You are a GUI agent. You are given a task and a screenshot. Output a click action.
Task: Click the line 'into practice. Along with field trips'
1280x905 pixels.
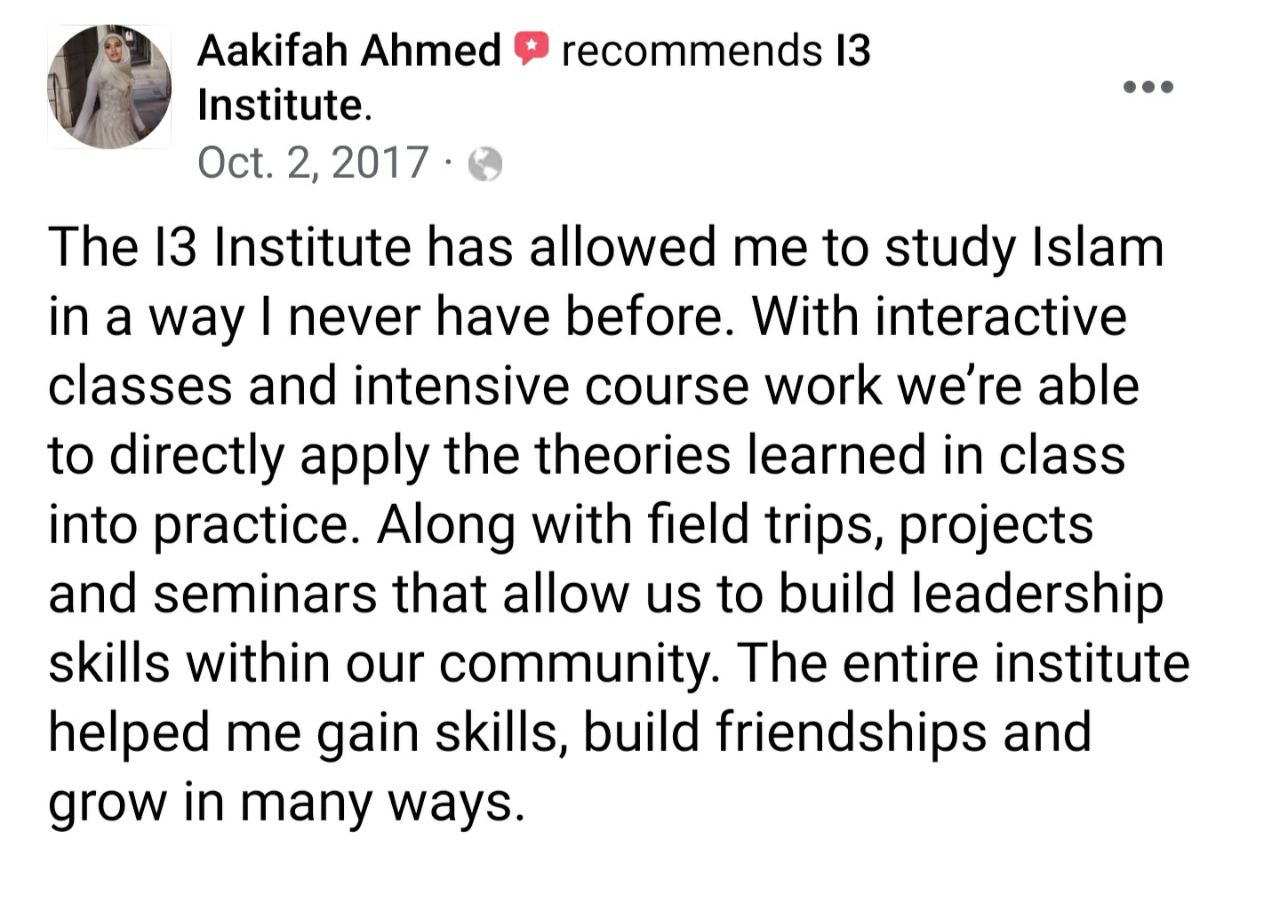(571, 526)
